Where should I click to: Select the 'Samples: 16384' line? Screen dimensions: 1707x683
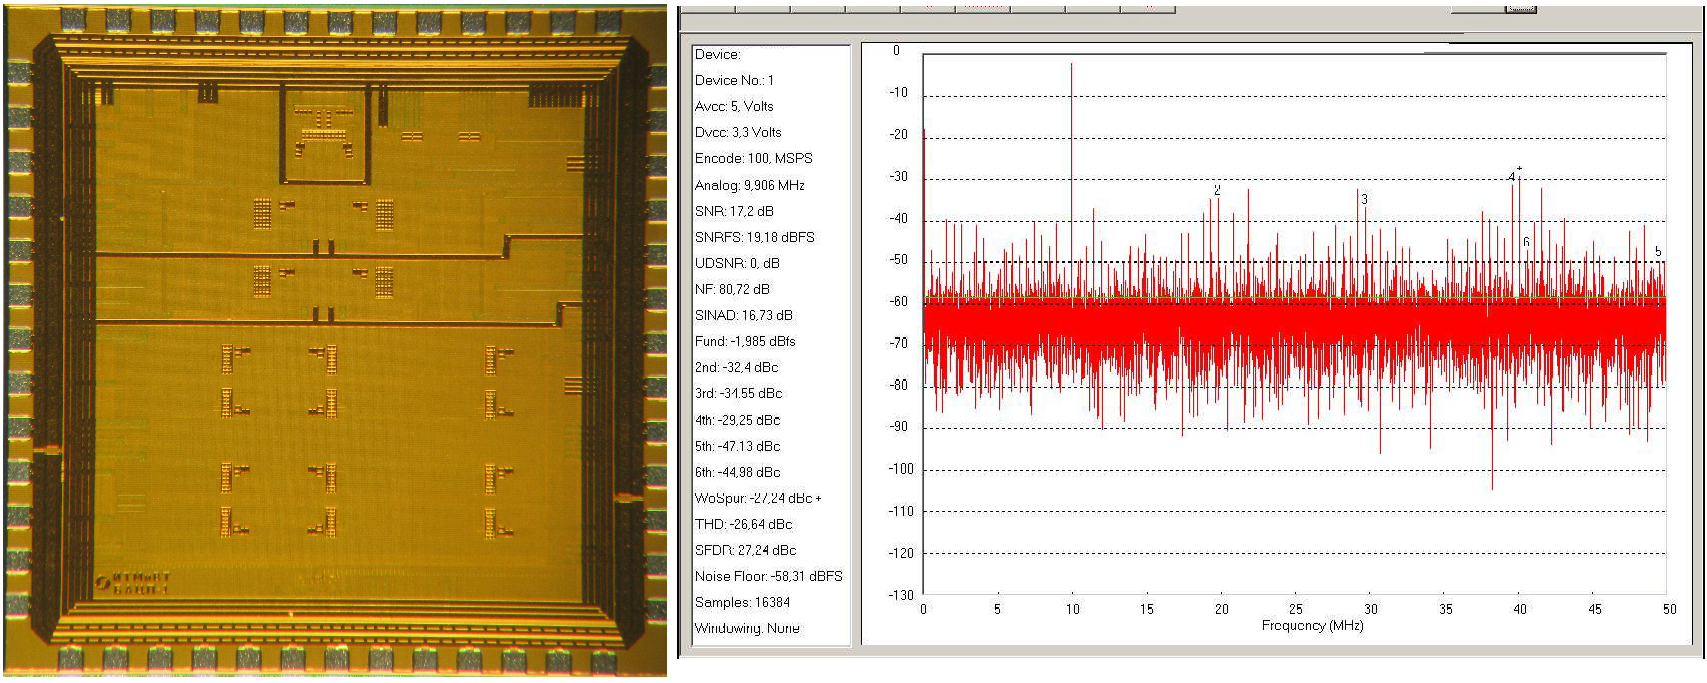(x=742, y=602)
